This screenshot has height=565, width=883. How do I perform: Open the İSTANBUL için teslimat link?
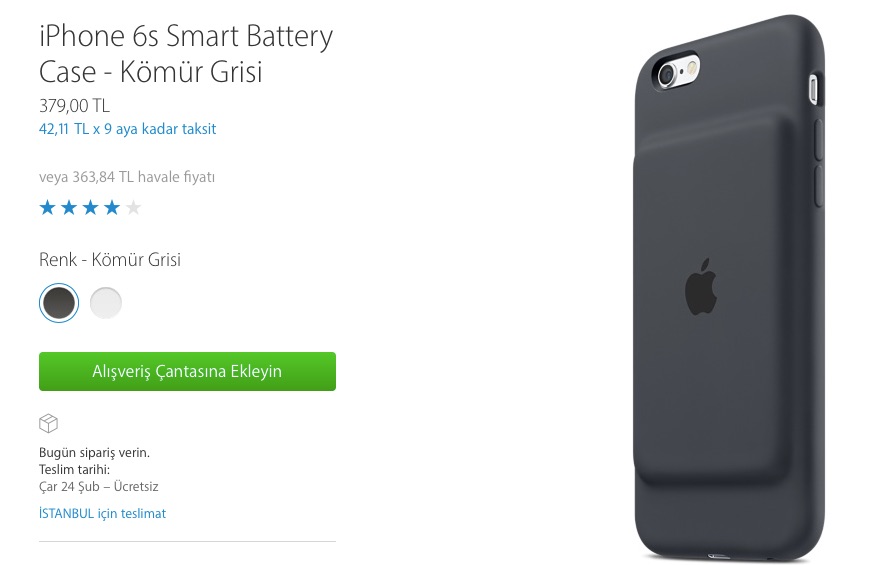point(102,513)
